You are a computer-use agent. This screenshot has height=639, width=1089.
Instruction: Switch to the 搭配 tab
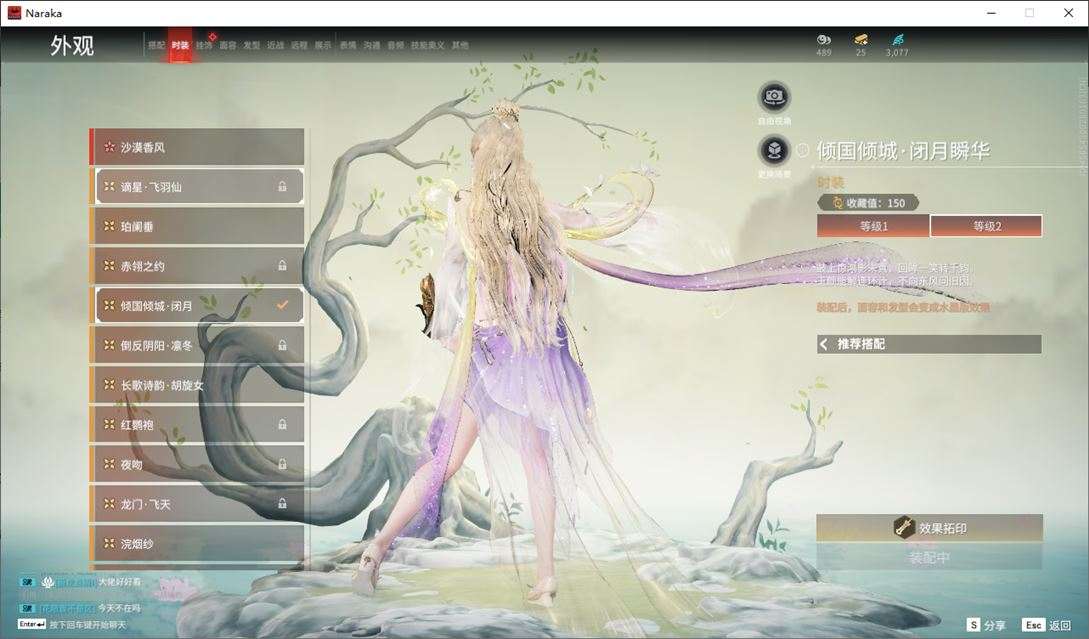(156, 45)
